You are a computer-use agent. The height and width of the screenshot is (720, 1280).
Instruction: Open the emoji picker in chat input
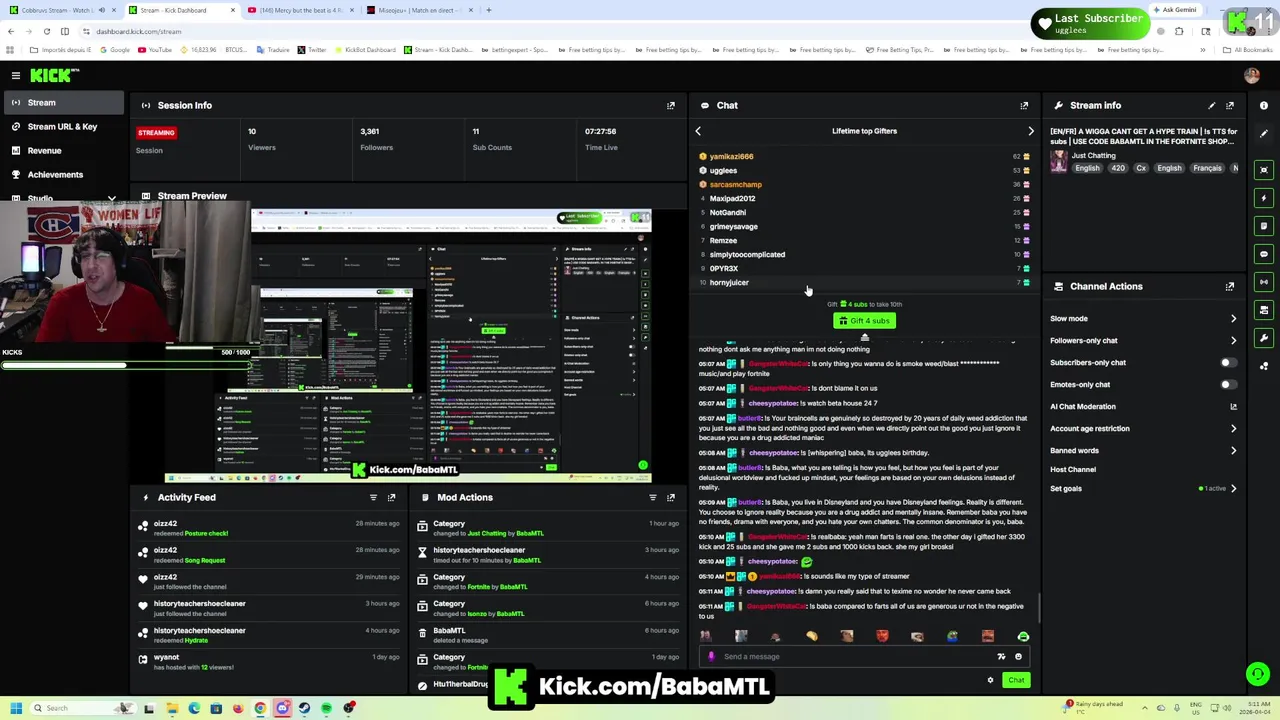tap(1018, 657)
